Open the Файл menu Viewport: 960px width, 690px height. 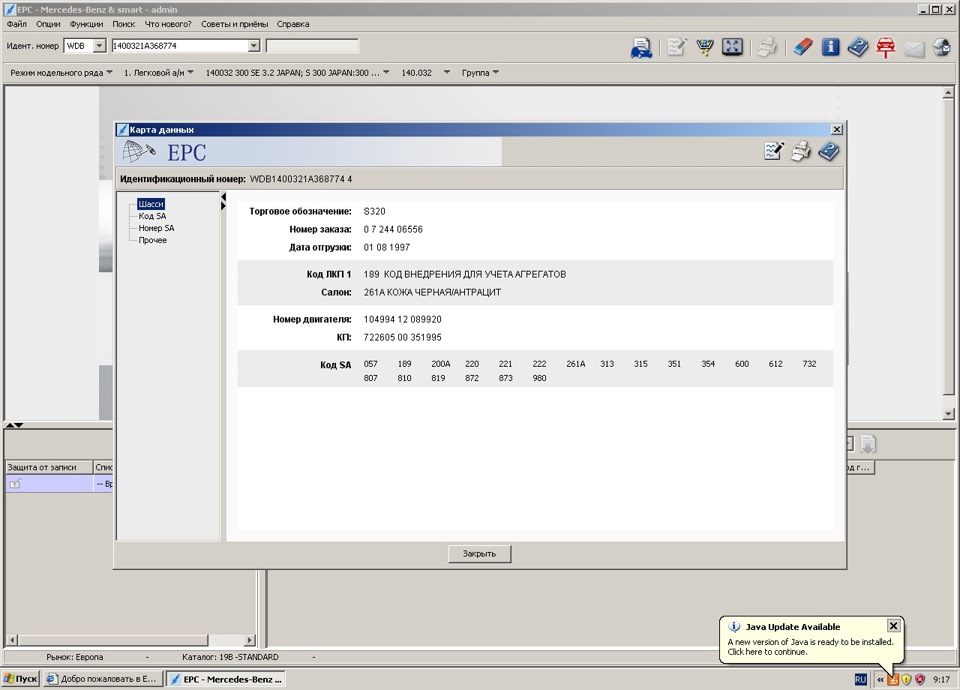coord(17,24)
